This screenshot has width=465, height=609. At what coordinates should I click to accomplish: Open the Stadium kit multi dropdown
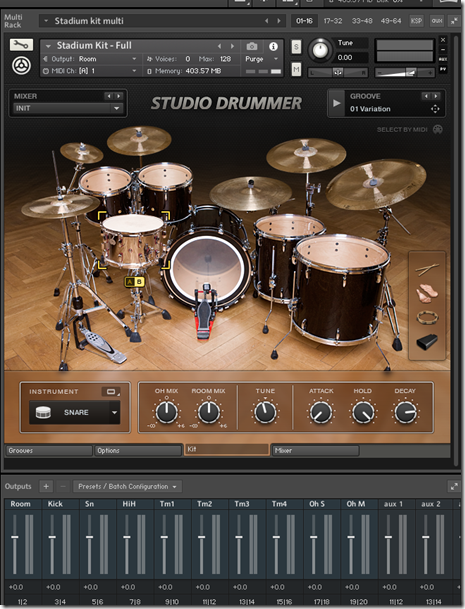[46, 21]
